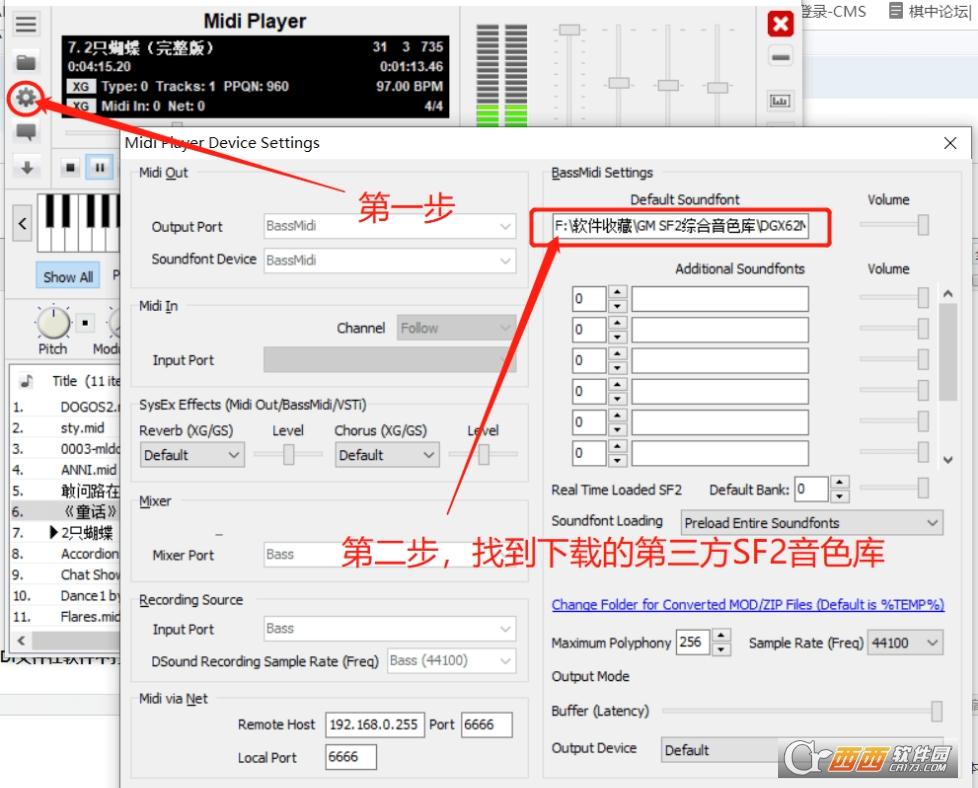This screenshot has width=978, height=788.
Task: Decrease Maximum Polyphony value
Action: pyautogui.click(x=721, y=649)
